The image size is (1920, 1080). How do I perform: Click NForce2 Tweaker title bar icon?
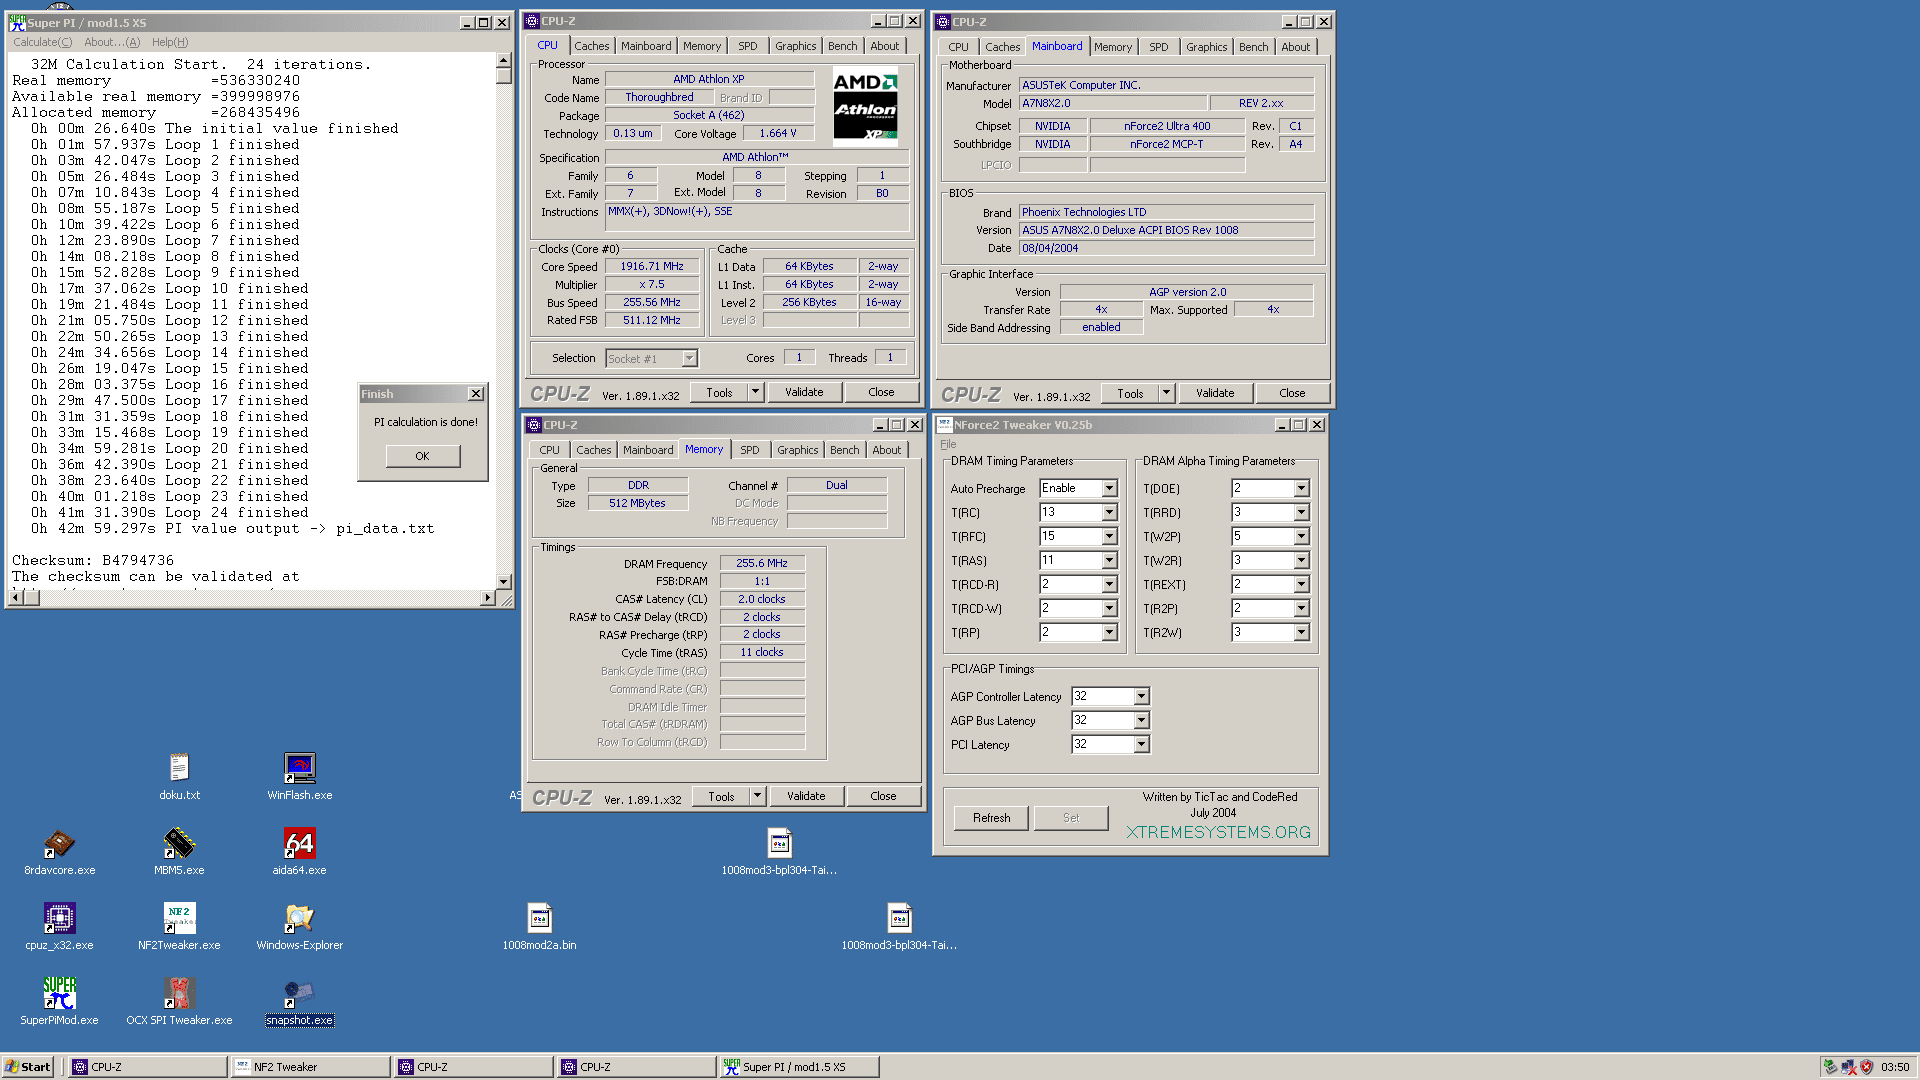(x=944, y=425)
